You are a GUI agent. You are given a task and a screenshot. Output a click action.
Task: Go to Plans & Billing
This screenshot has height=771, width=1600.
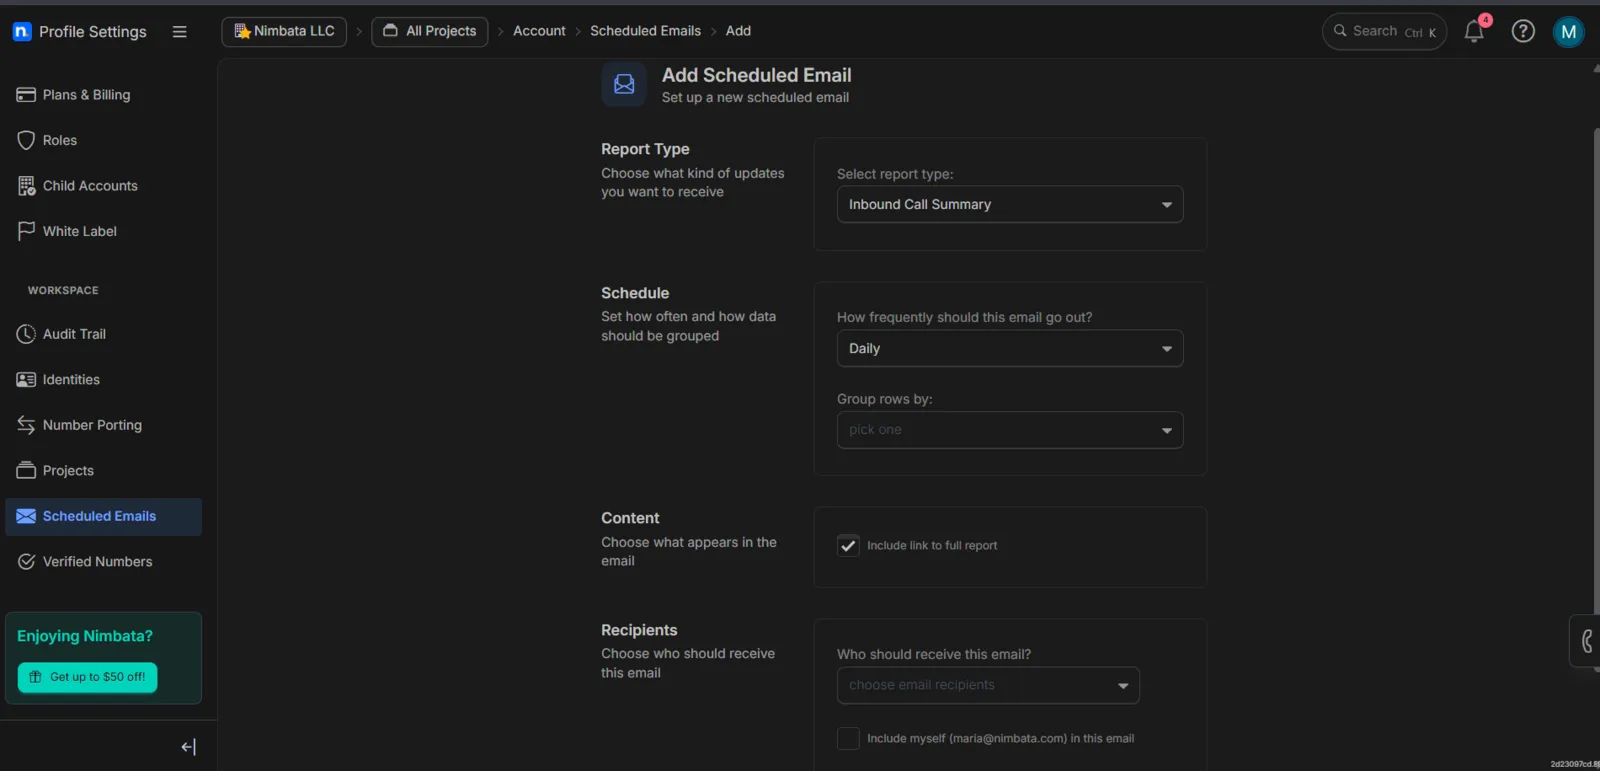(103, 95)
